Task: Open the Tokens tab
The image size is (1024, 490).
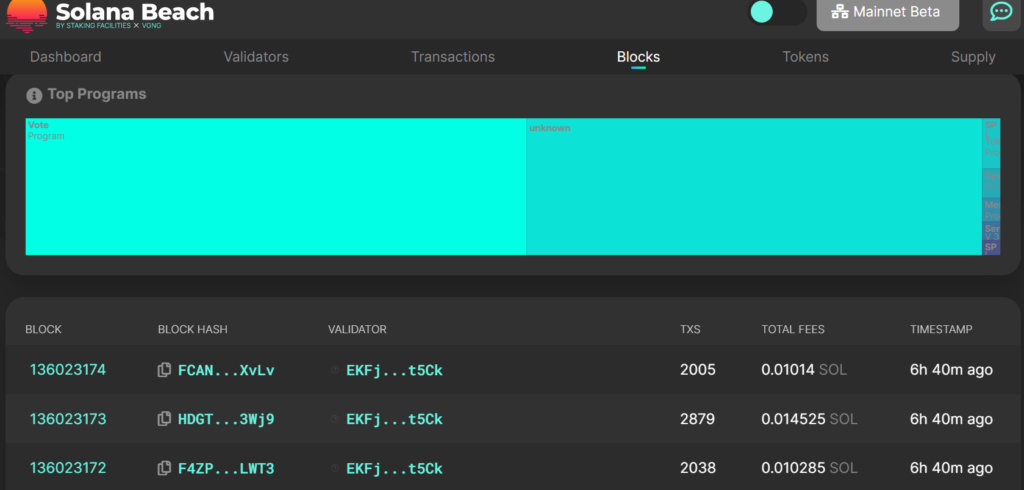Action: pos(805,57)
